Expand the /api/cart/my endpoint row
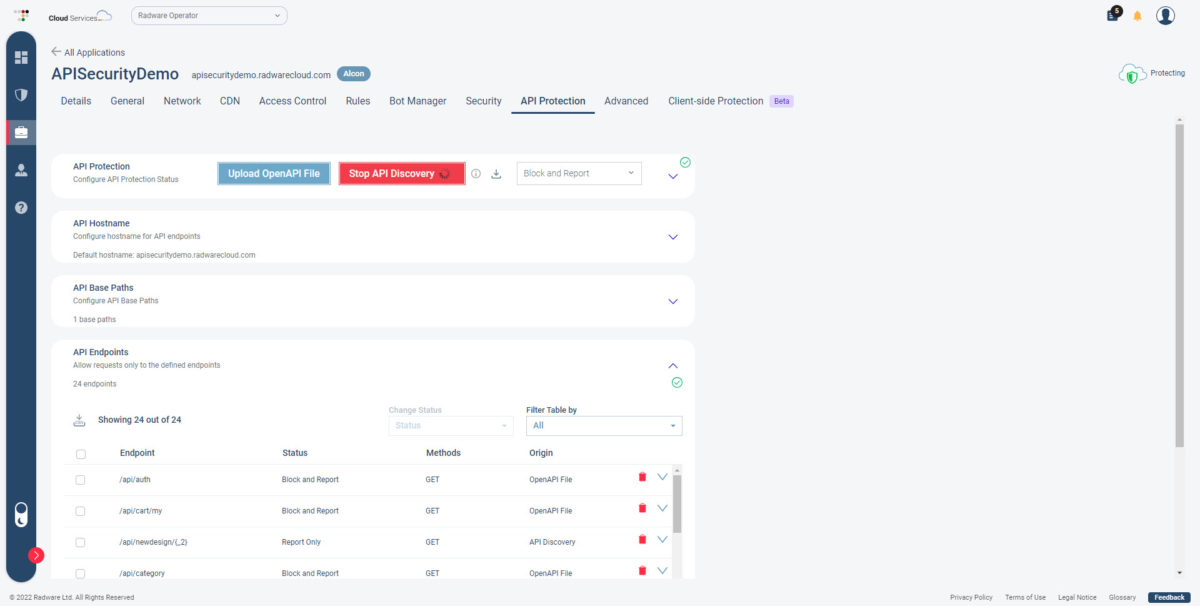Viewport: 1200px width, 606px height. tap(662, 508)
